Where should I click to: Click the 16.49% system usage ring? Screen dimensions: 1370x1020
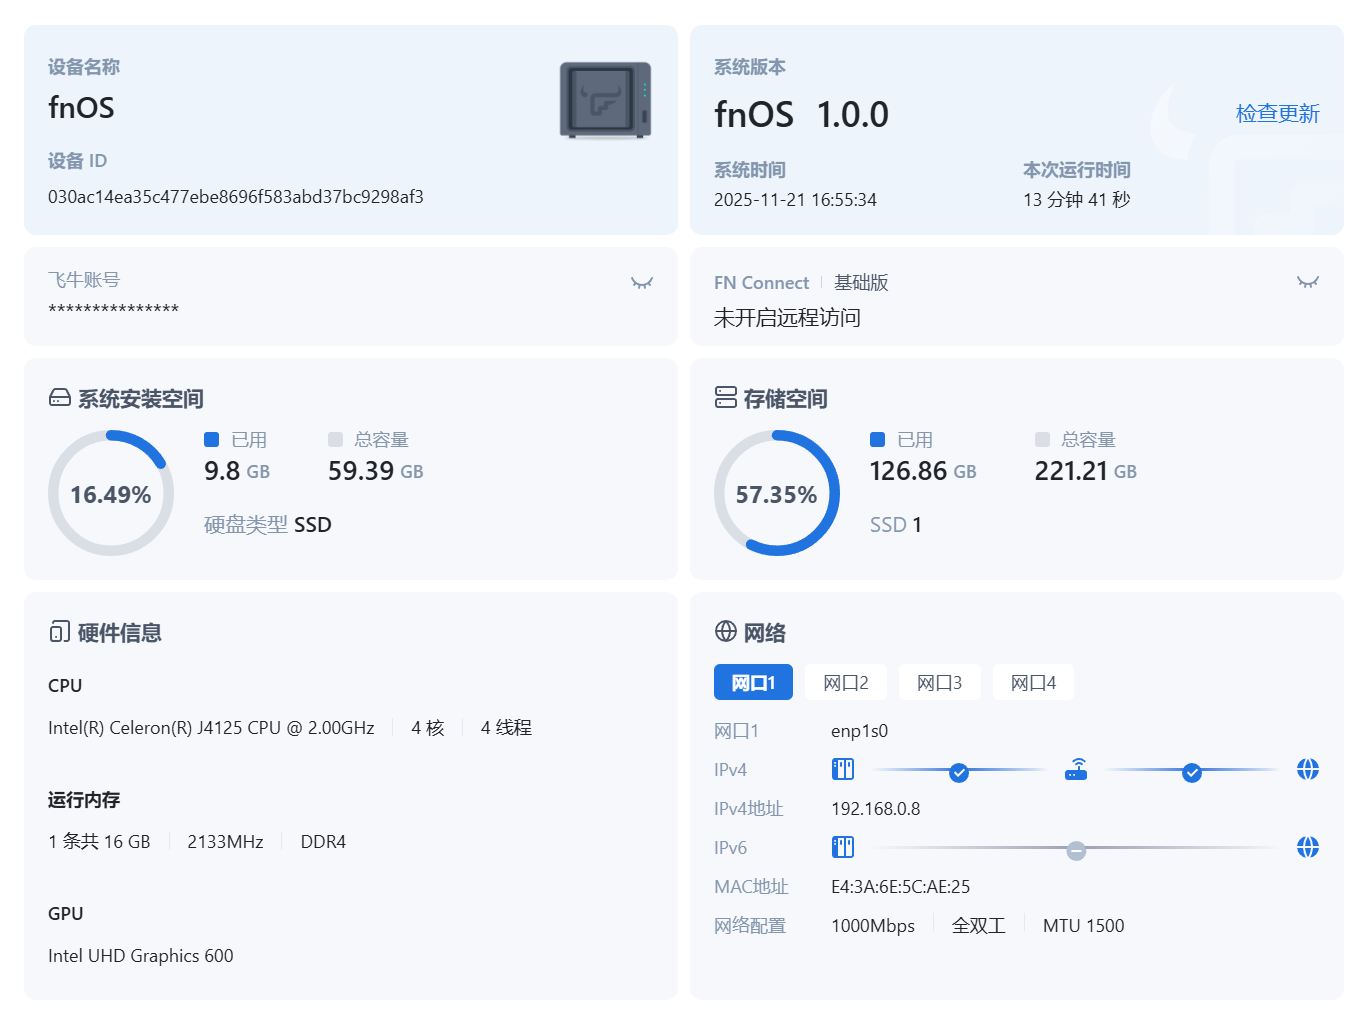pyautogui.click(x=111, y=493)
